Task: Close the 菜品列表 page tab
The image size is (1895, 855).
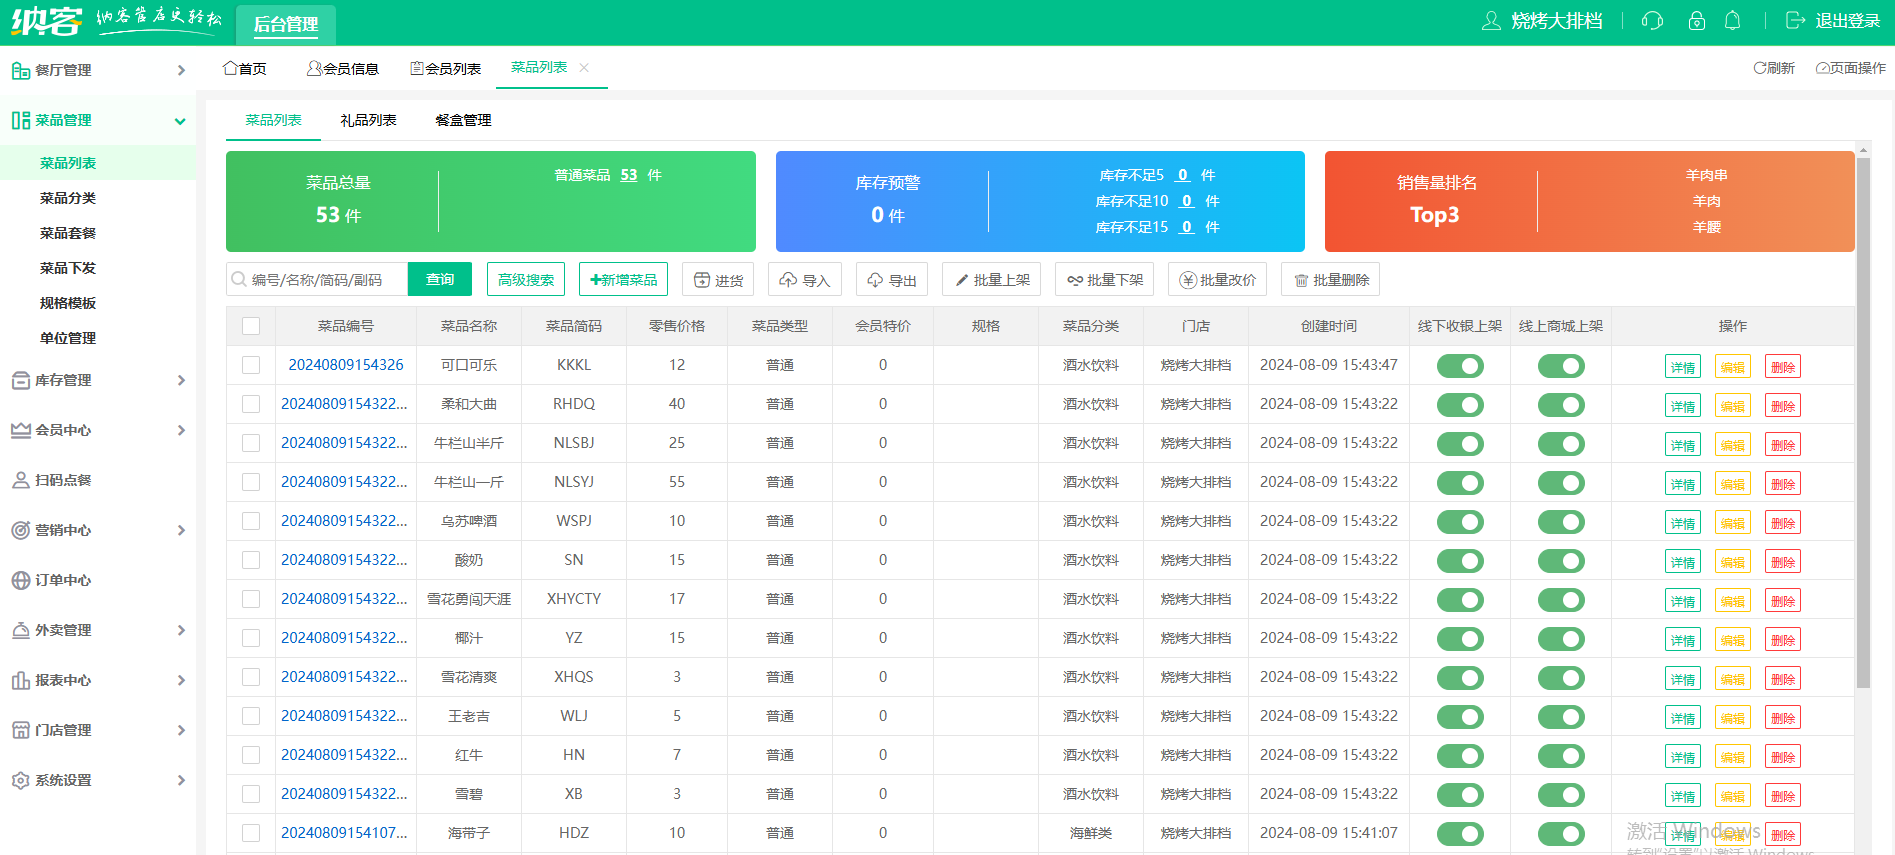Action: tap(584, 67)
